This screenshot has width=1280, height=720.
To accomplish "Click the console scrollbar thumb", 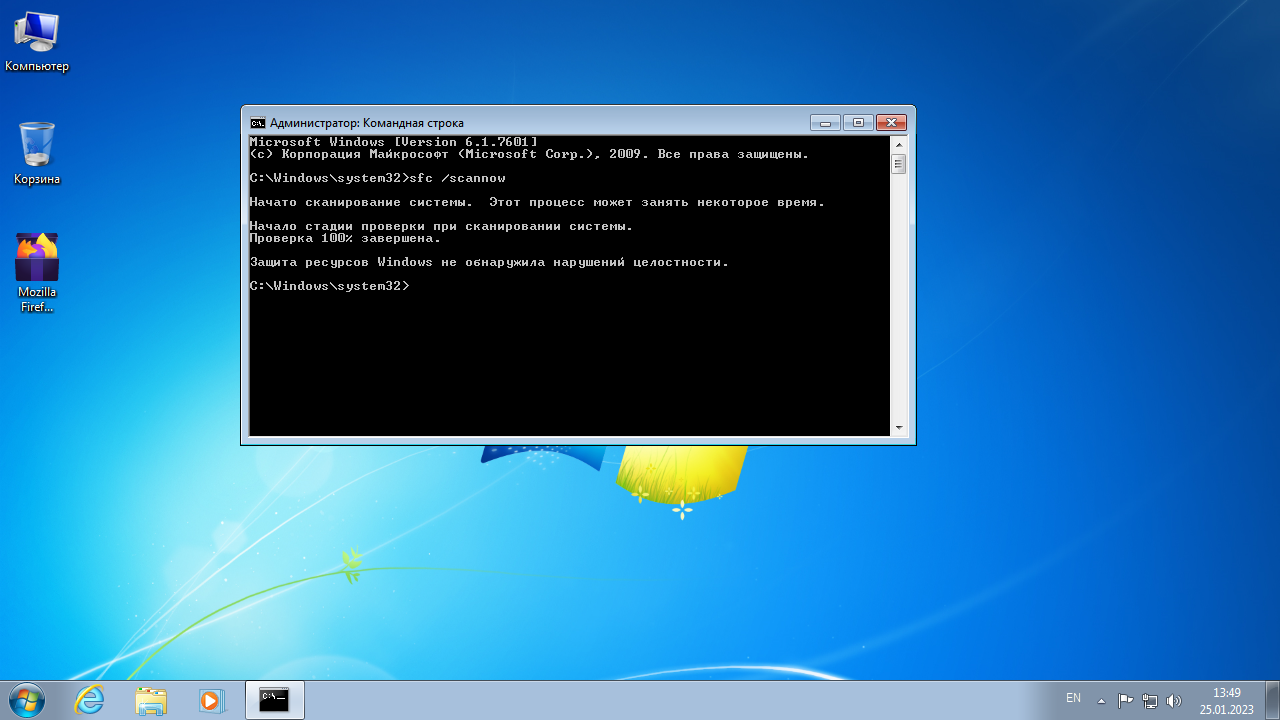I will pos(898,164).
